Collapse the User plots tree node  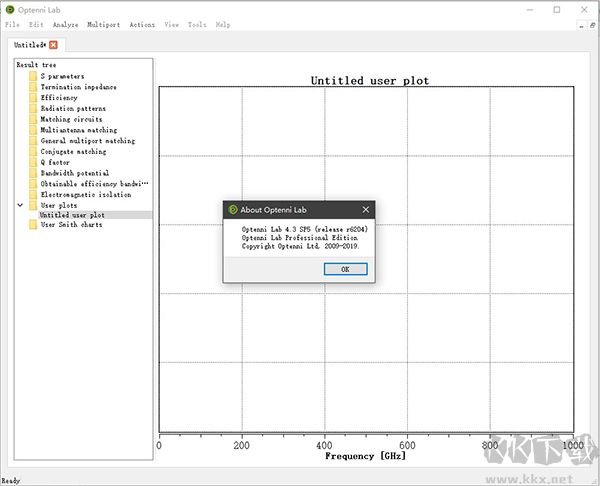20,206
